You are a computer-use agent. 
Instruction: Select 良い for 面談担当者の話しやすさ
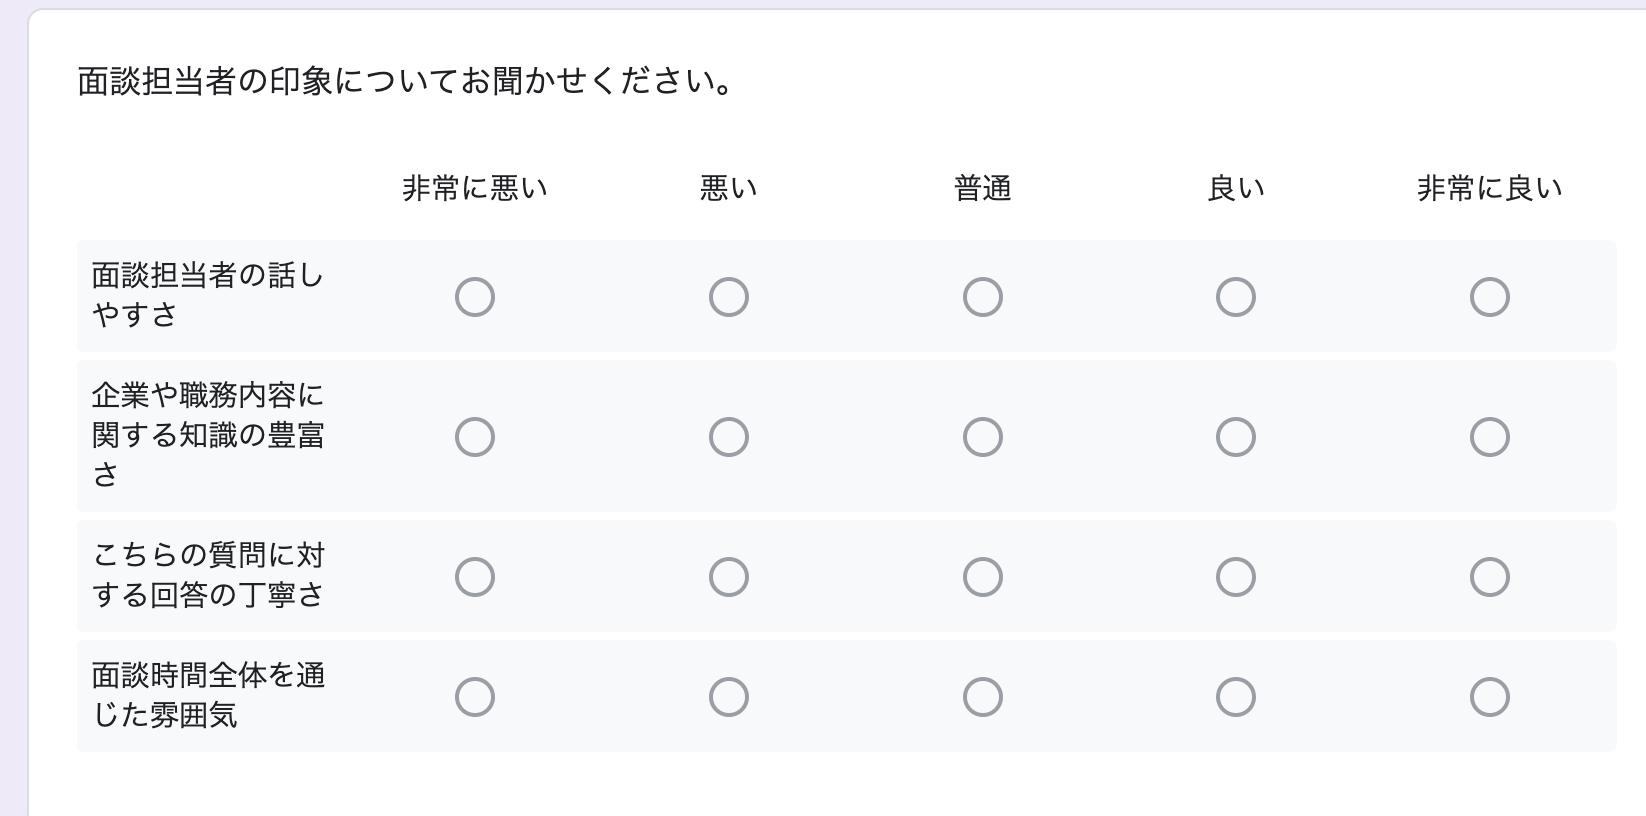point(1237,297)
